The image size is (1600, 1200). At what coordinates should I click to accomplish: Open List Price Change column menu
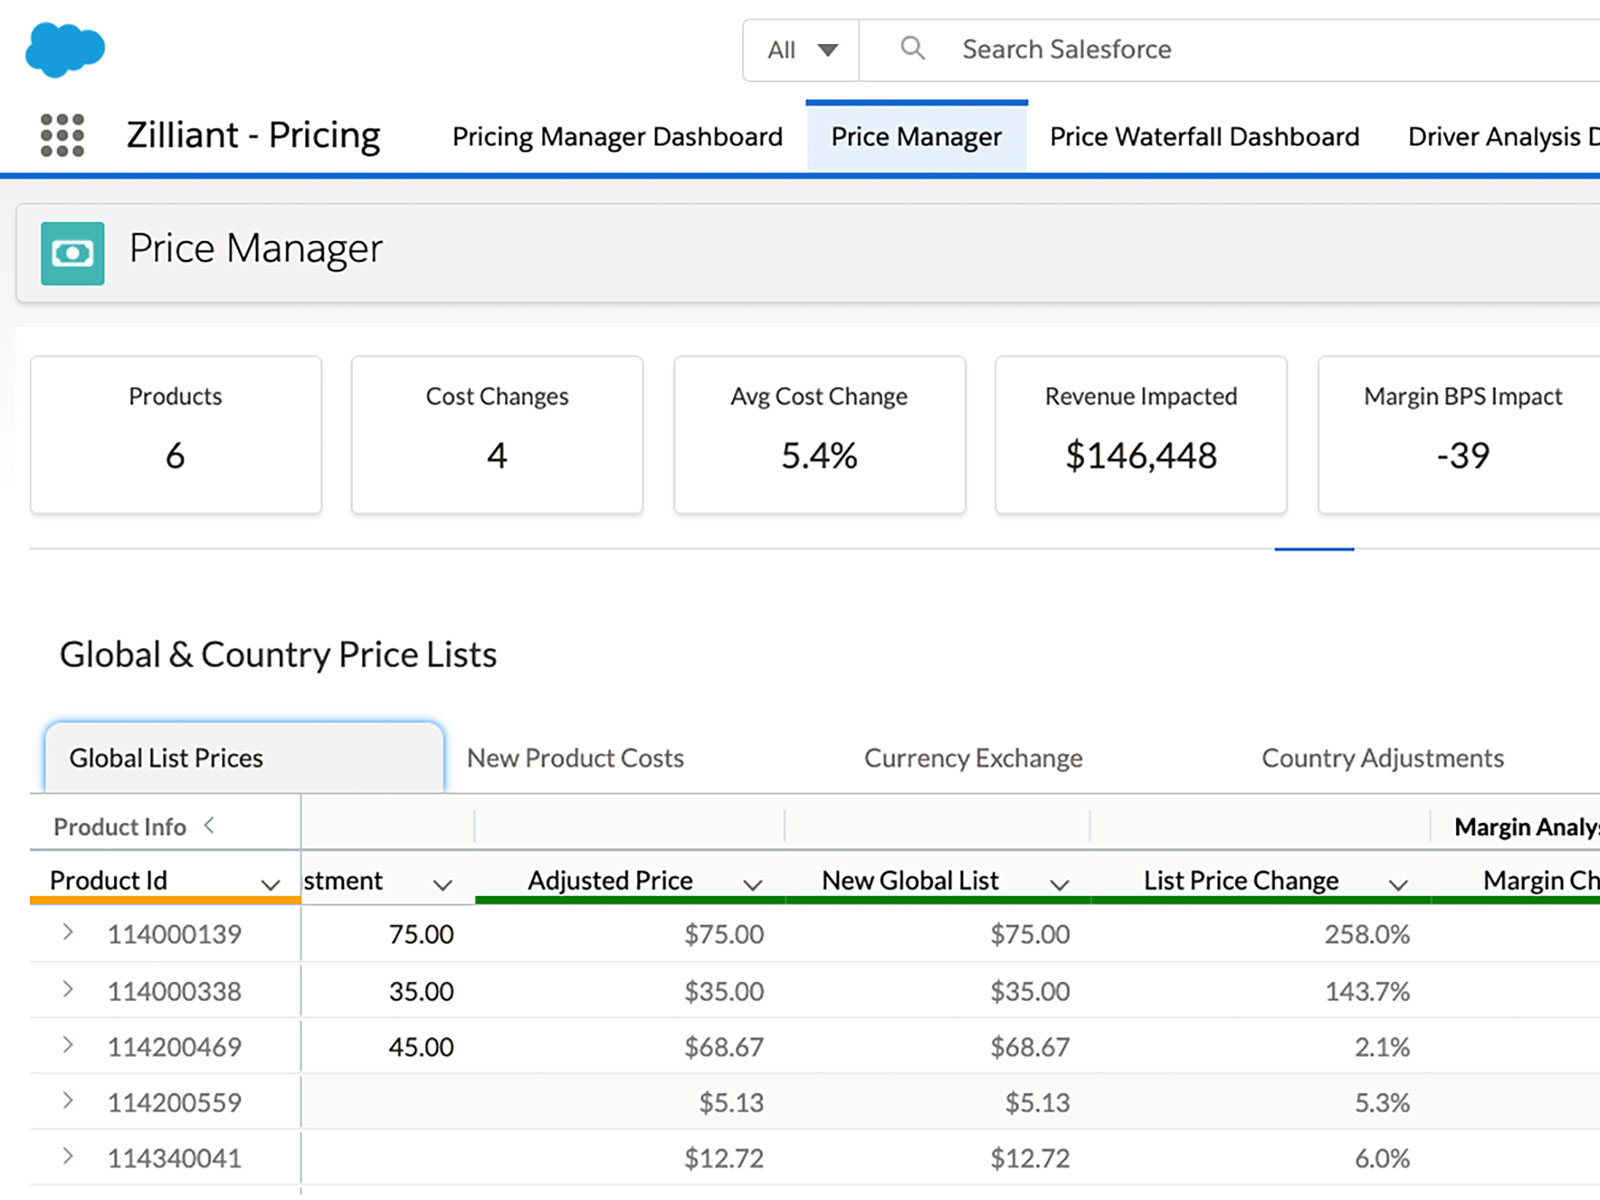click(x=1398, y=884)
